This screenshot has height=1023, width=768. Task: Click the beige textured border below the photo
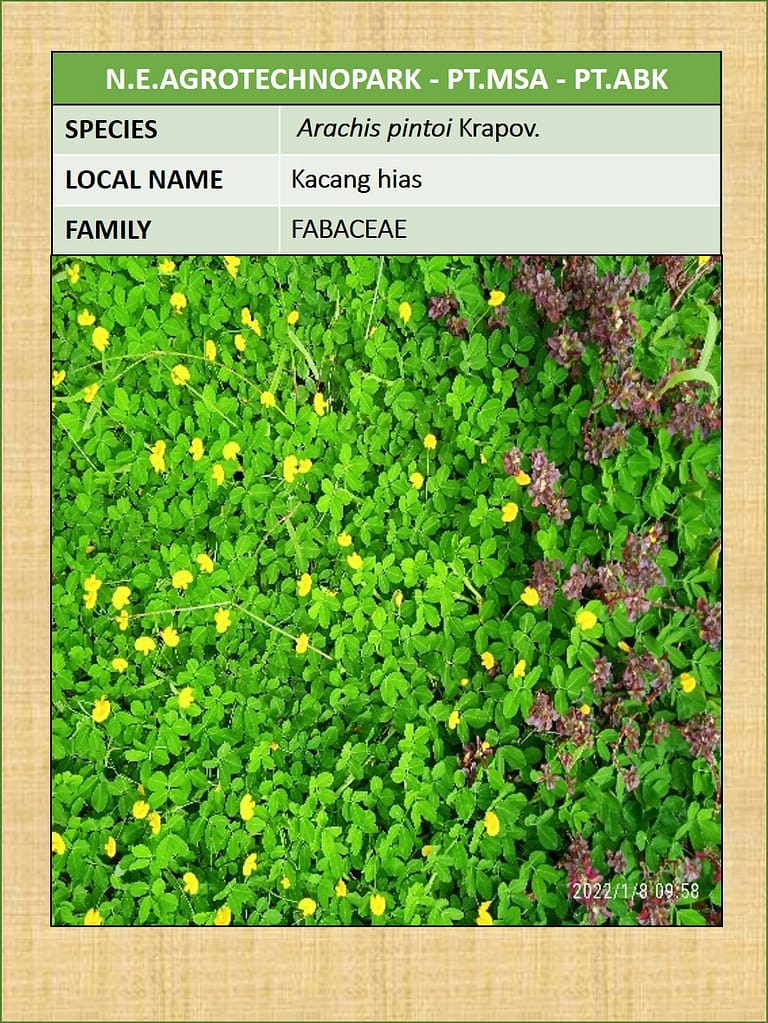tap(386, 970)
